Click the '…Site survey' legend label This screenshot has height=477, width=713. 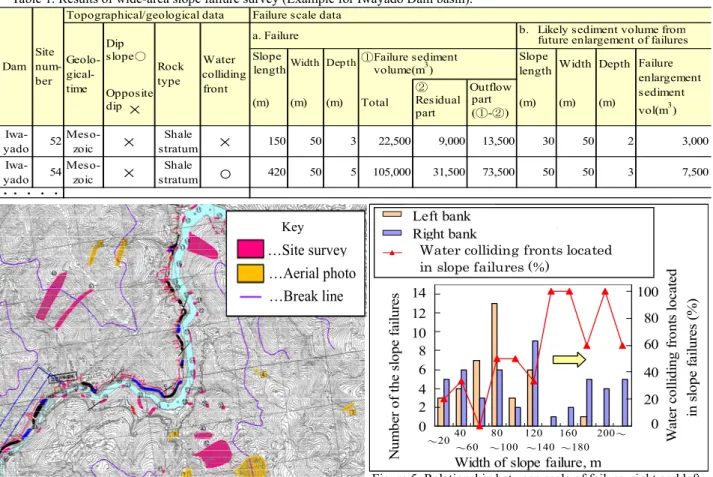[307, 250]
